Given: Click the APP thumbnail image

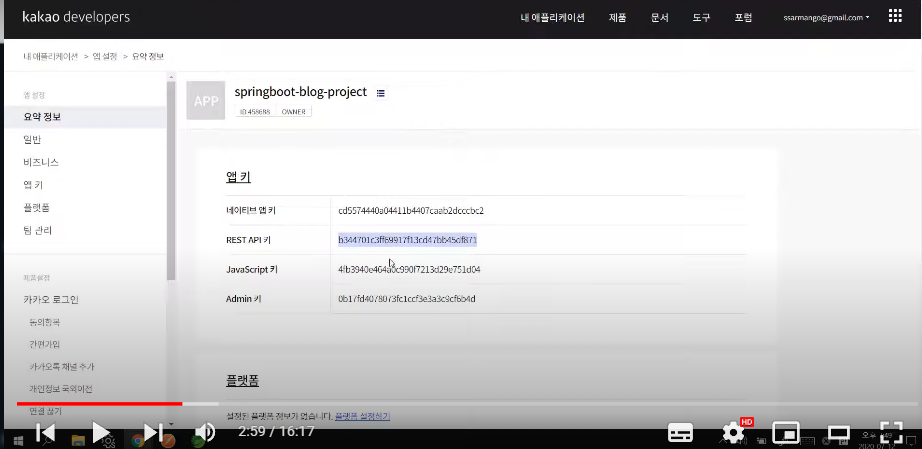Looking at the screenshot, I should click(206, 100).
